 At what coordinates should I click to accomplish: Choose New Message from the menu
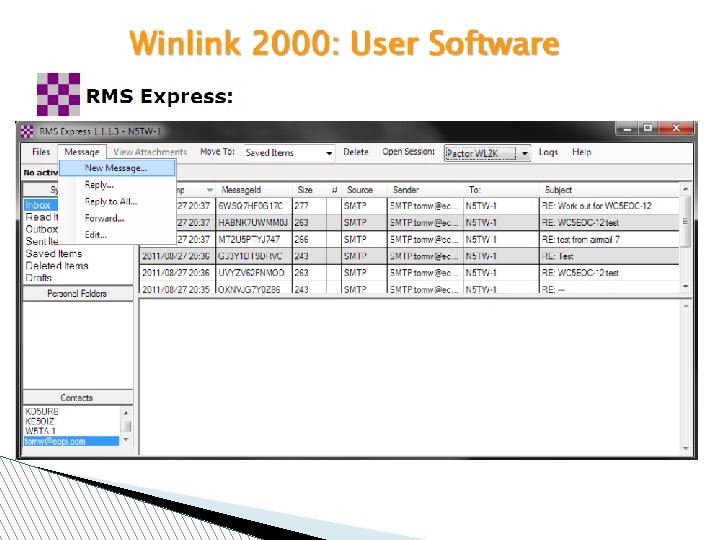pyautogui.click(x=117, y=168)
